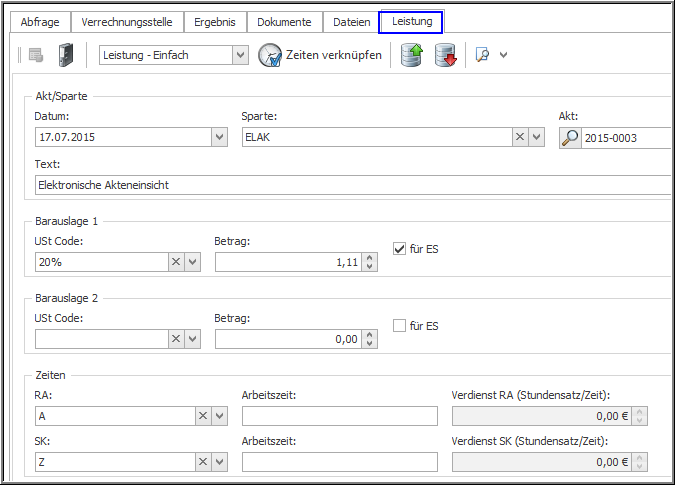Click RA field showing A
The height and width of the screenshot is (485, 675).
point(115,416)
